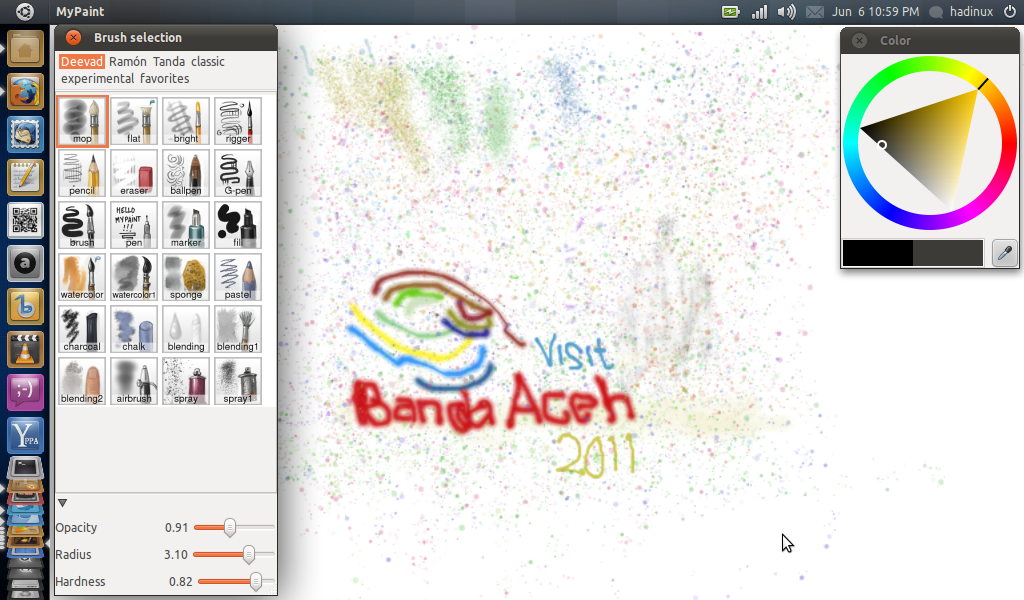The width and height of the screenshot is (1024, 600).
Task: Select the rigger brush
Action: click(x=238, y=121)
